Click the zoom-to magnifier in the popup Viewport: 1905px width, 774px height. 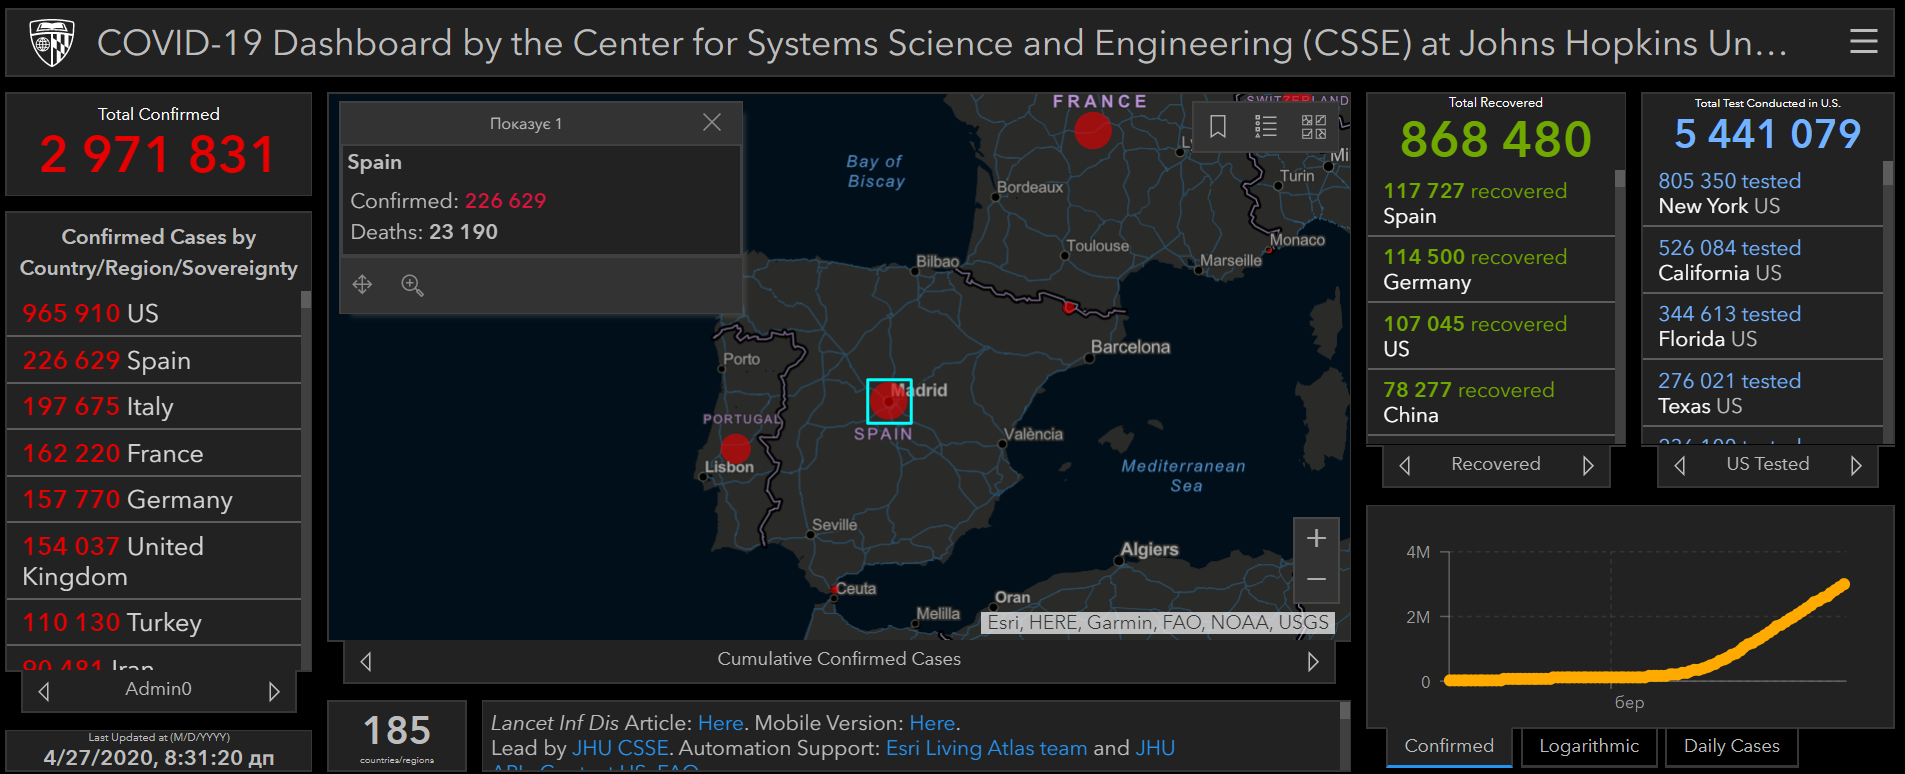[x=412, y=285]
